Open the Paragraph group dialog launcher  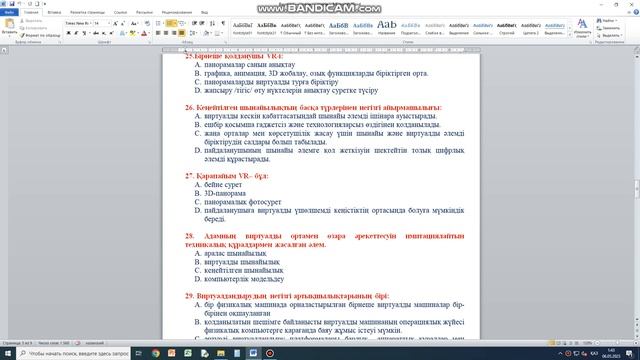pyautogui.click(x=226, y=42)
